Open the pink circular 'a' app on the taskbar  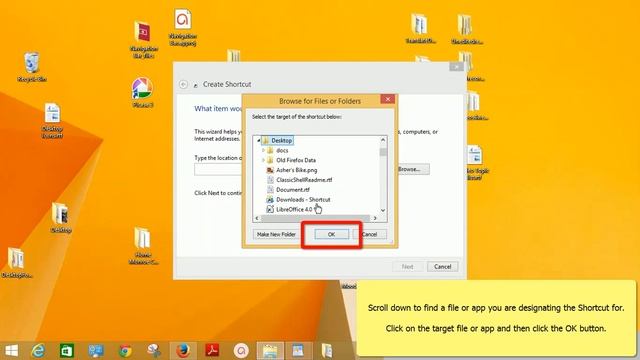pyautogui.click(x=241, y=351)
